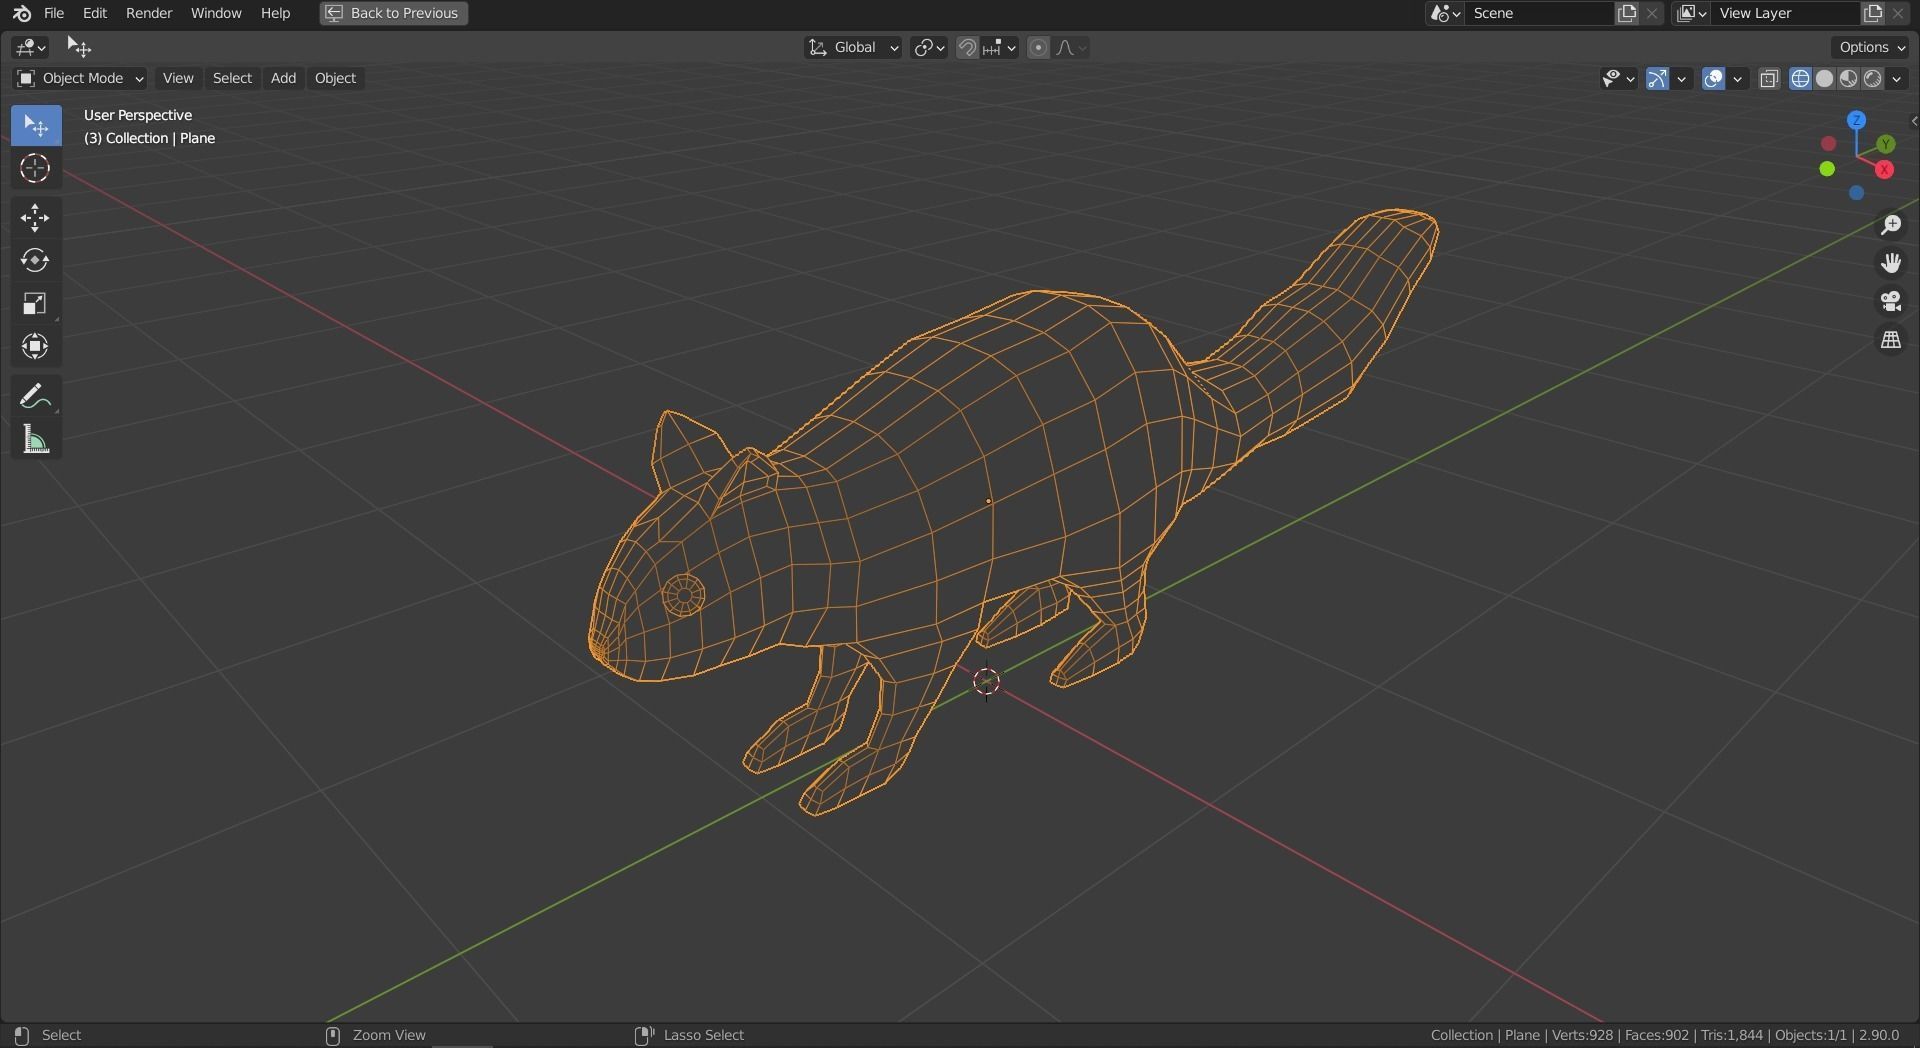Open the editor type dropdown

click(x=30, y=47)
